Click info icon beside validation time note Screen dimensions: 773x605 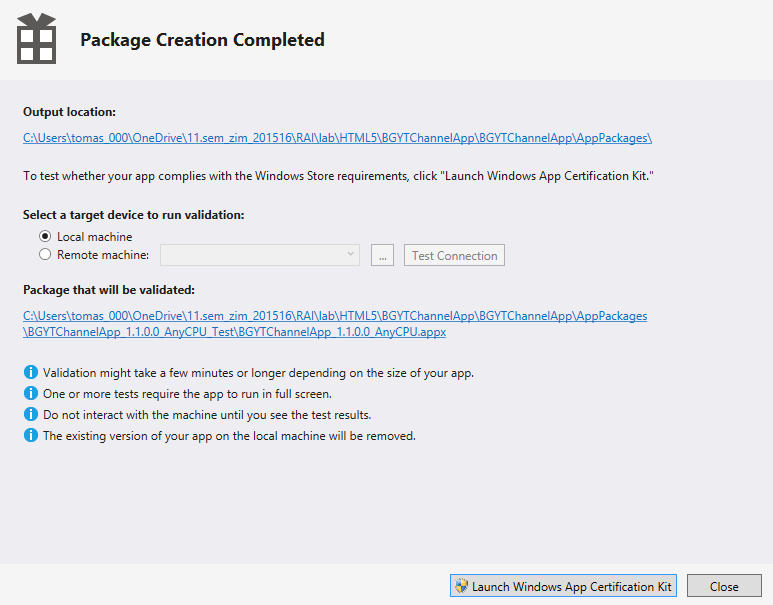pyautogui.click(x=31, y=372)
